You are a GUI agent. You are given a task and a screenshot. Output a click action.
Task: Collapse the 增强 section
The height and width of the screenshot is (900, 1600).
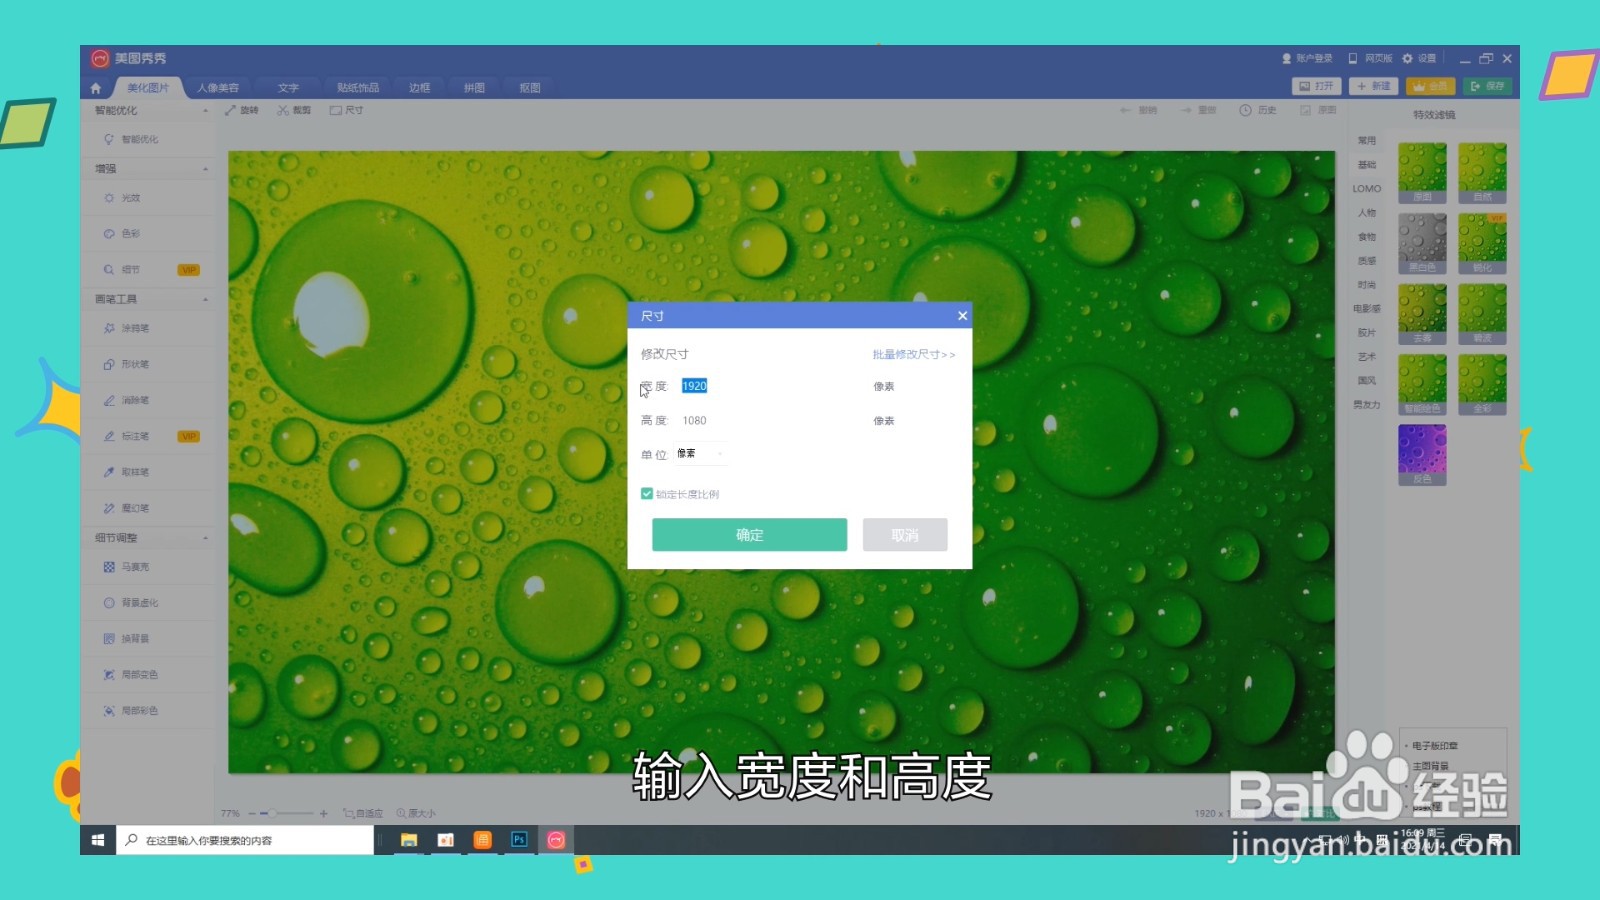(x=205, y=169)
